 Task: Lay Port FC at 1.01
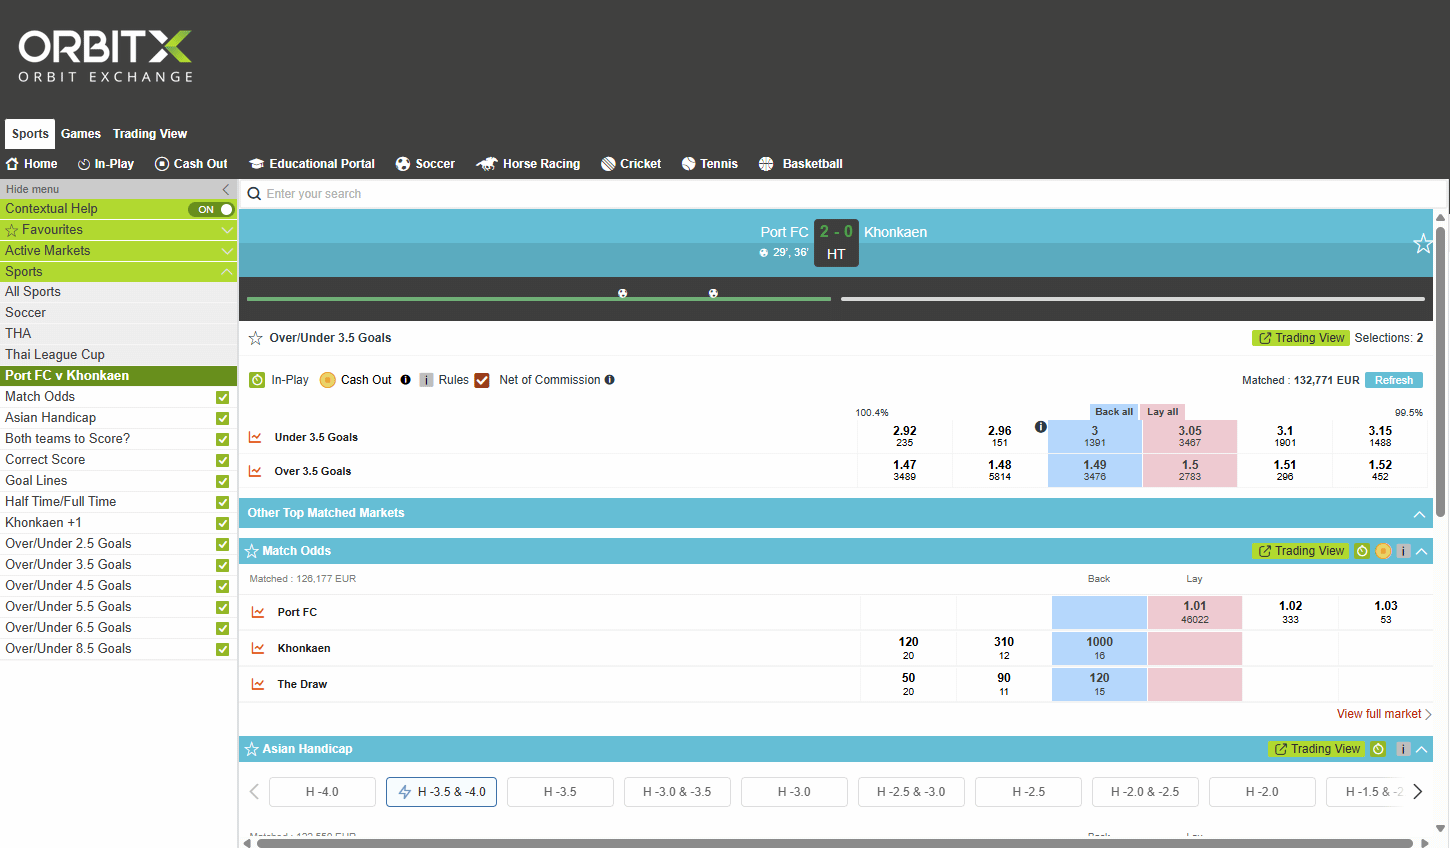pos(1195,612)
